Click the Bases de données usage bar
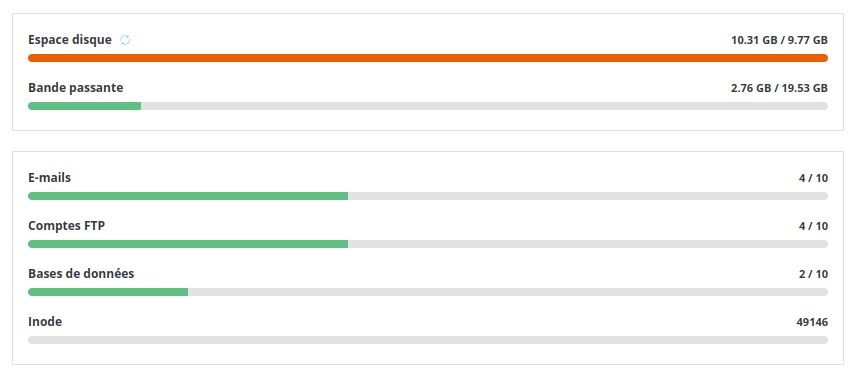Screen dimensions: 856x378 pyautogui.click(x=428, y=292)
